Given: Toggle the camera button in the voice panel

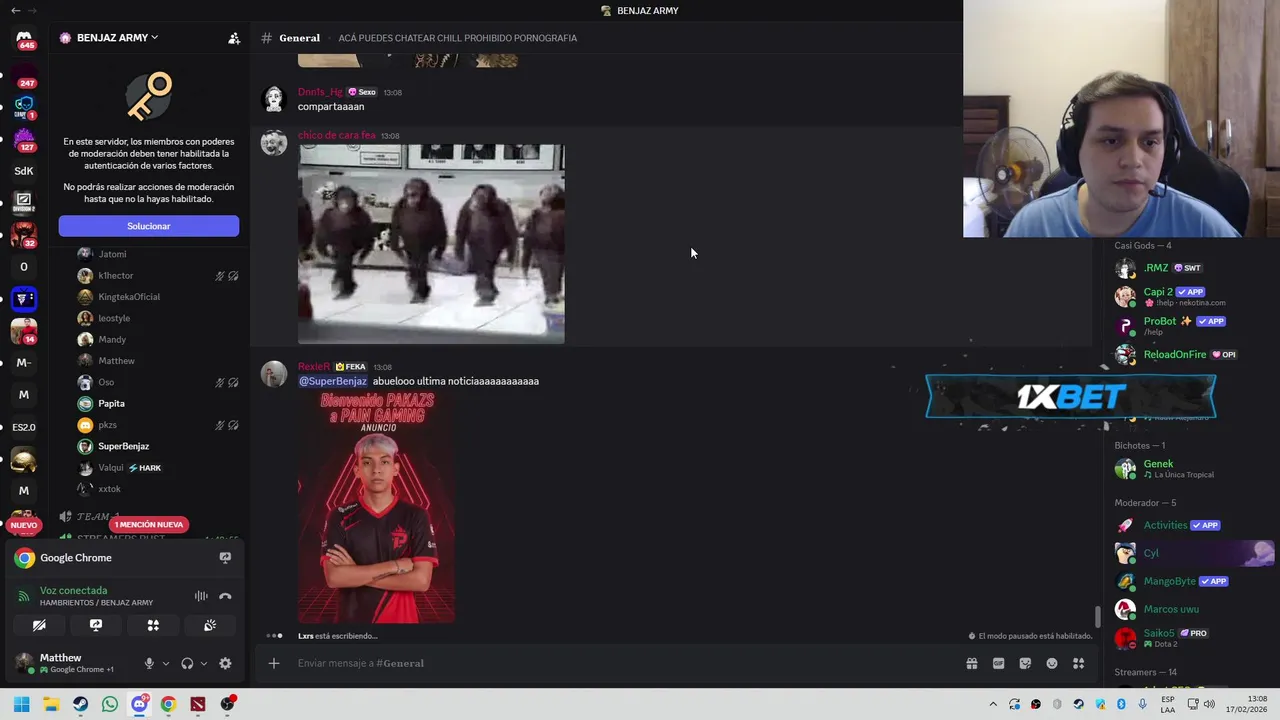Looking at the screenshot, I should [39, 625].
